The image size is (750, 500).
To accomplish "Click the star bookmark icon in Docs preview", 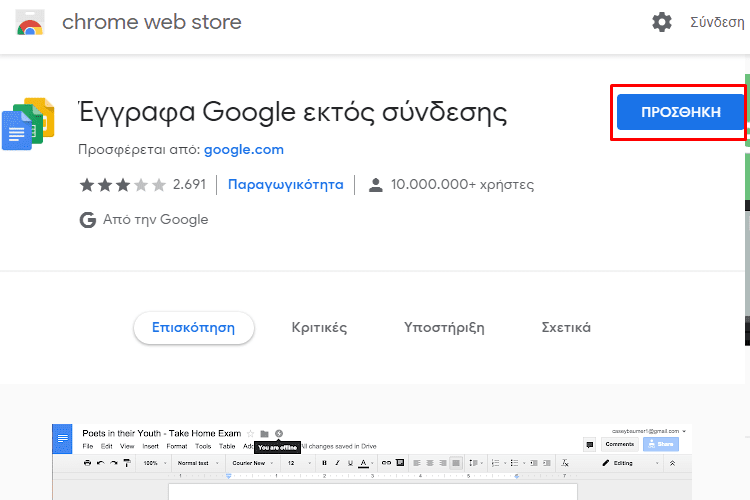I will 250,433.
